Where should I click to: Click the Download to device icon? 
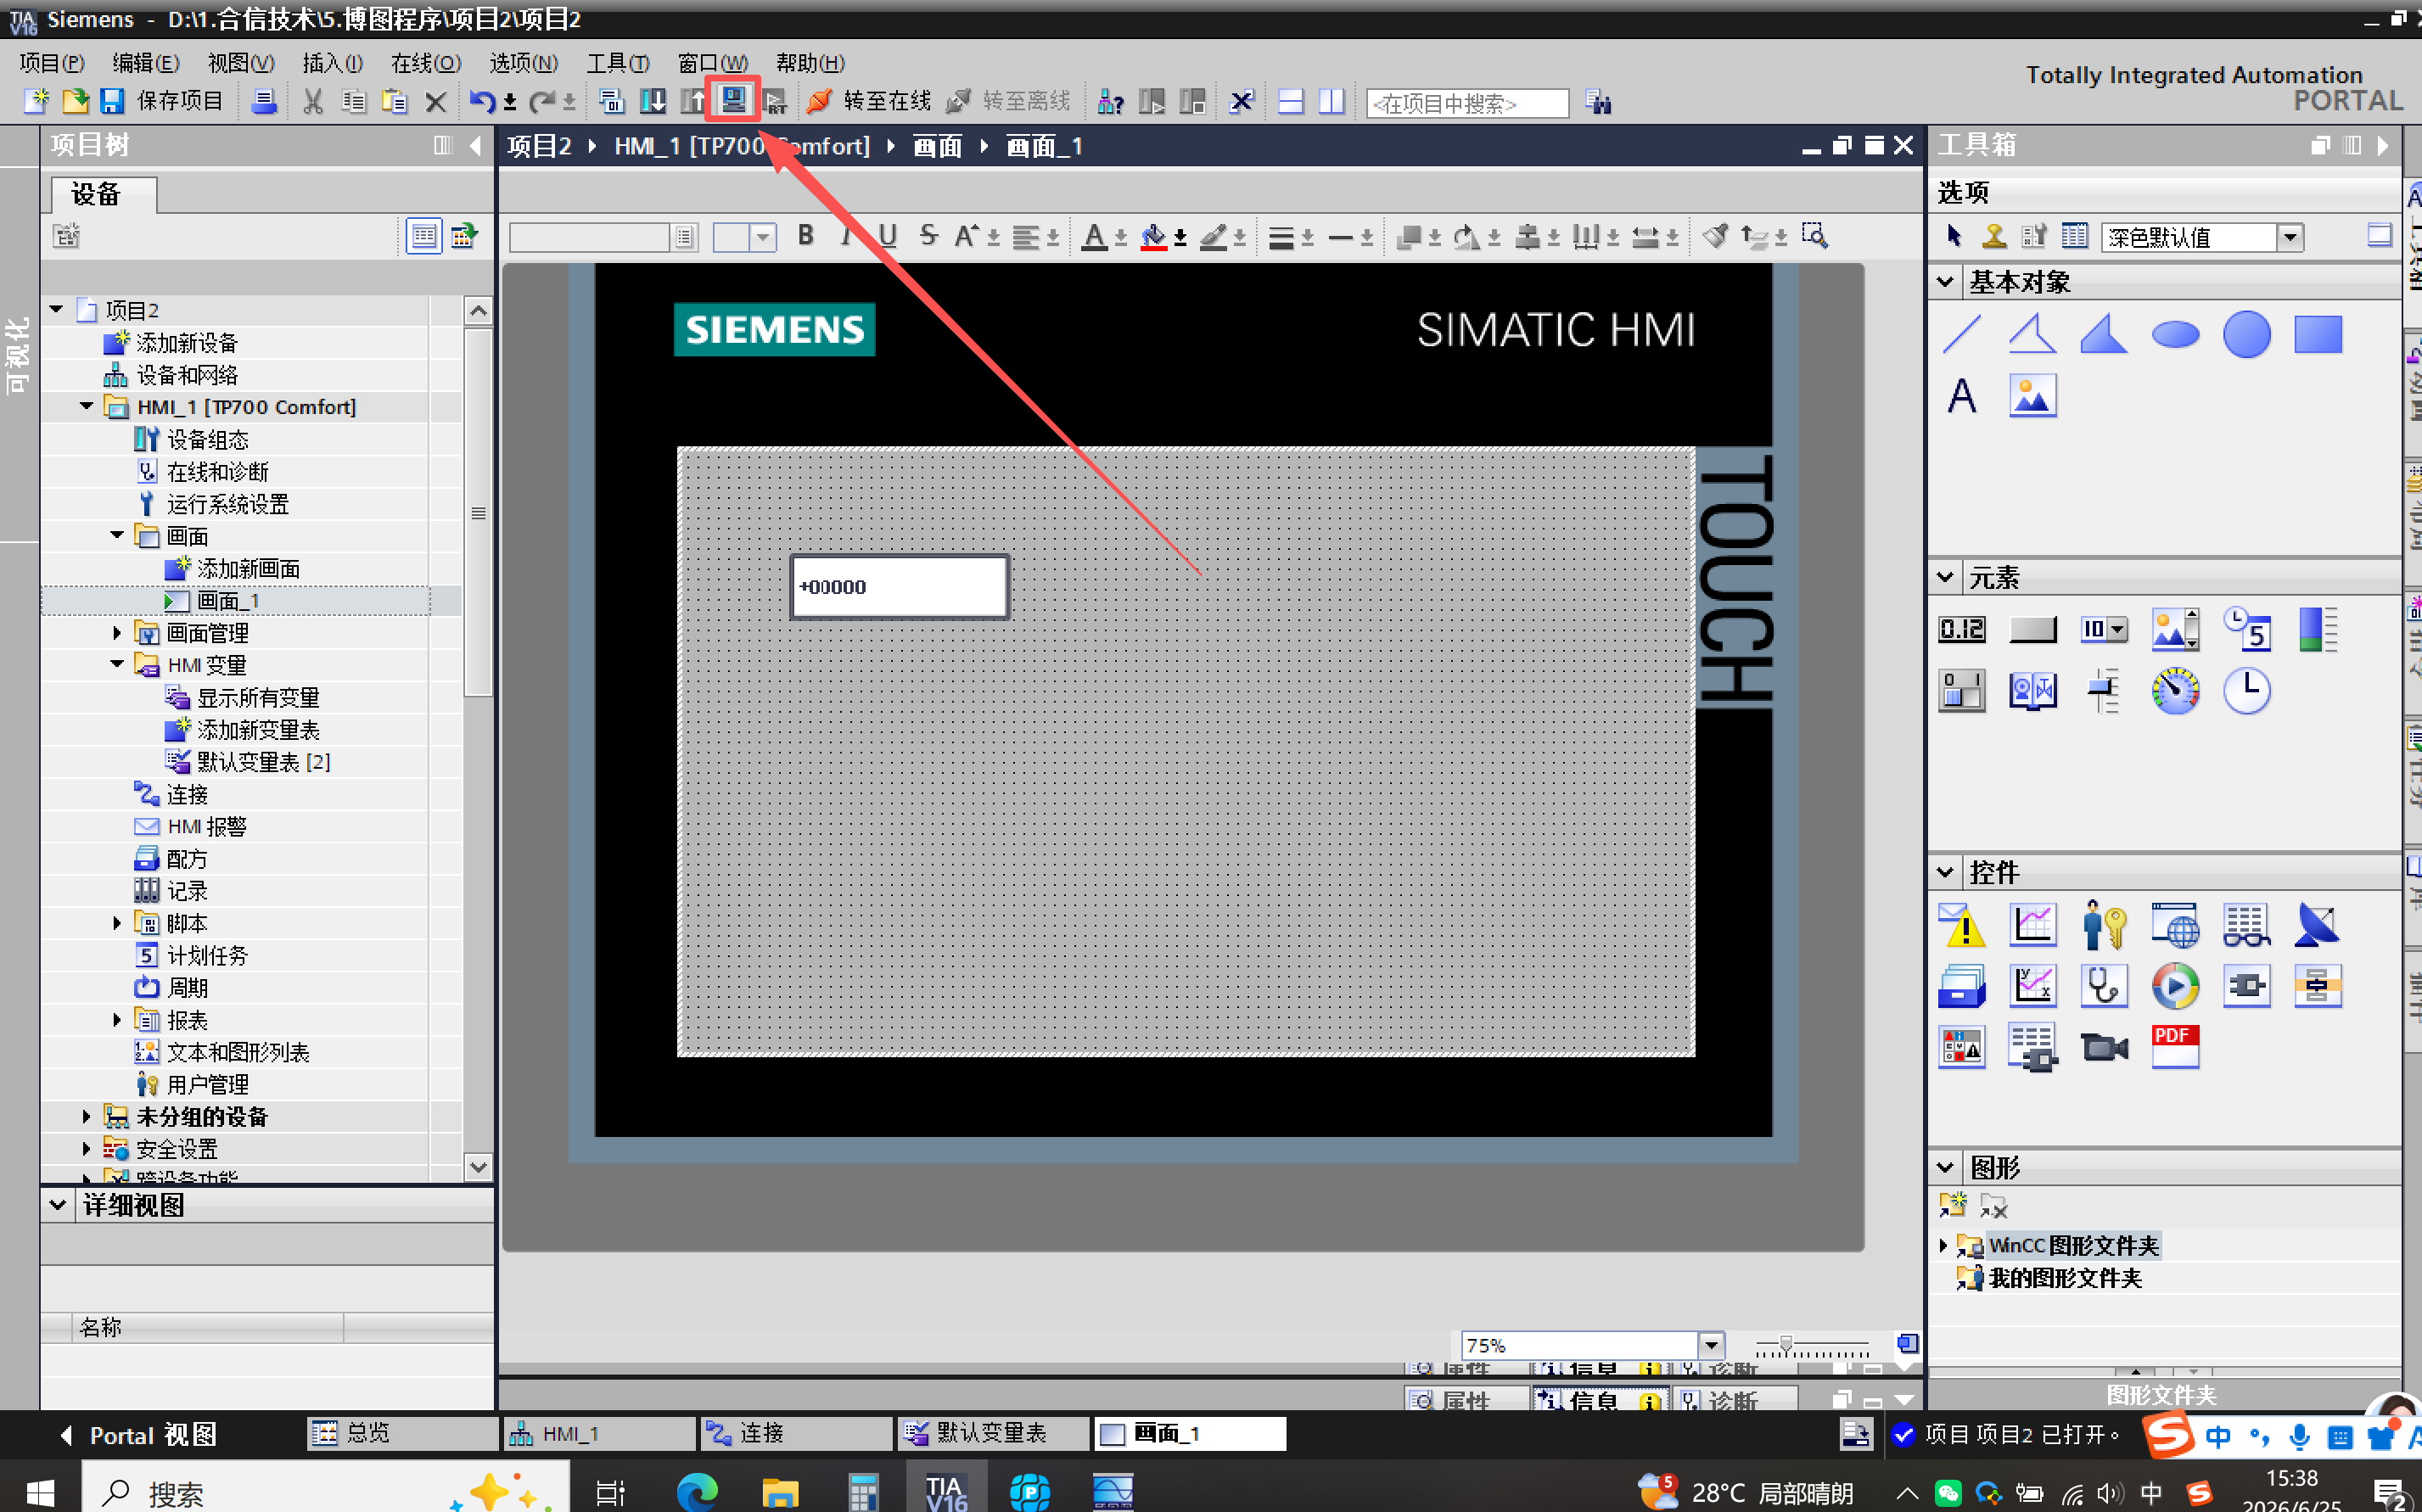point(652,101)
